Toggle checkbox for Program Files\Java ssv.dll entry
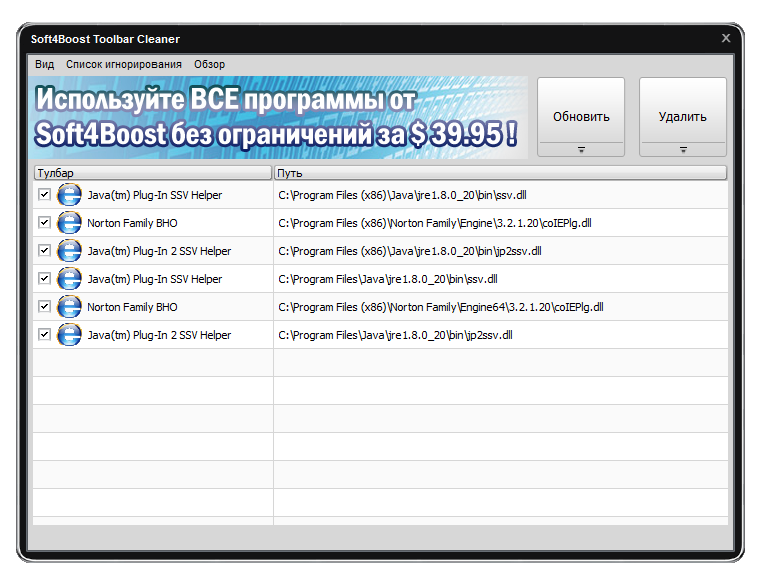 point(44,278)
